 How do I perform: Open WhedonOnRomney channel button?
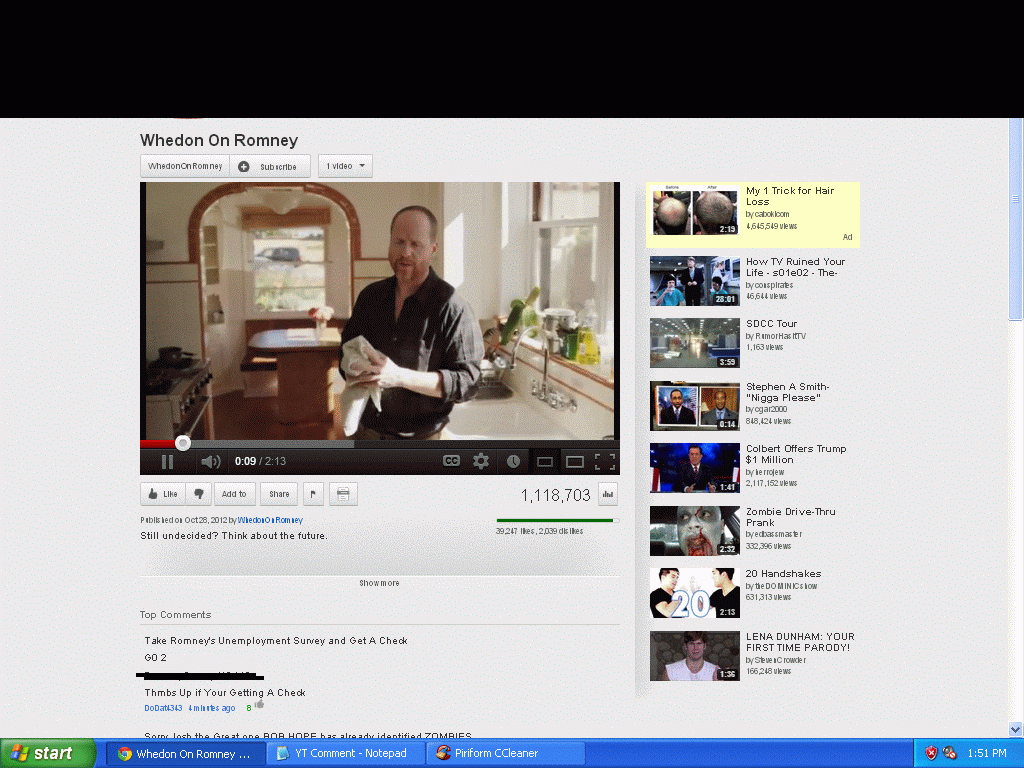pos(185,167)
